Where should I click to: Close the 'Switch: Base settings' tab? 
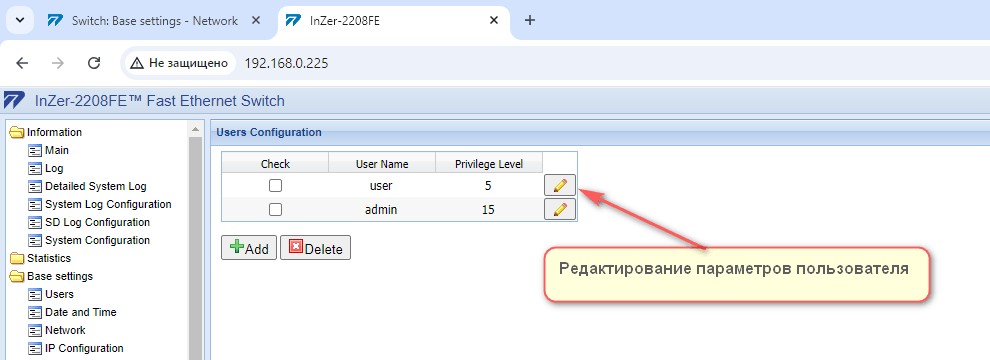click(256, 20)
